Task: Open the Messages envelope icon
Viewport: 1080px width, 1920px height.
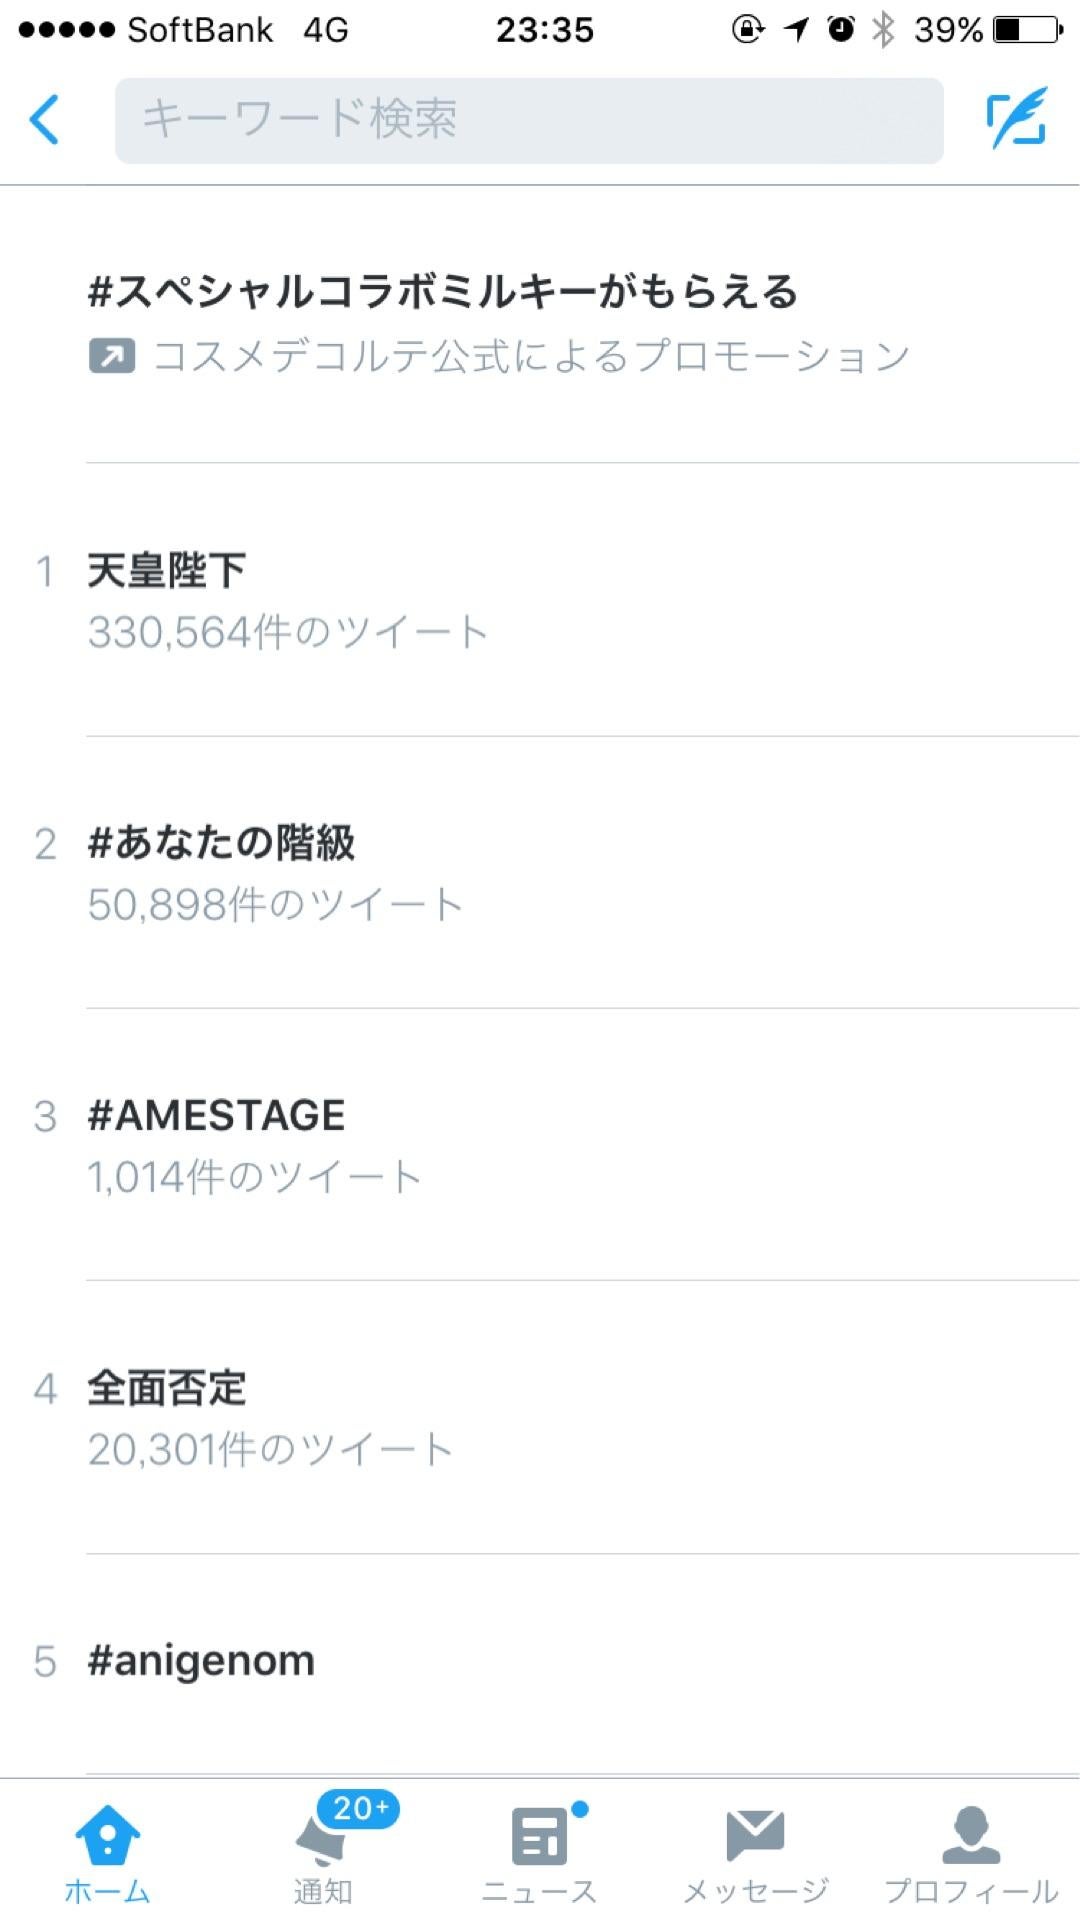Action: point(755,1836)
